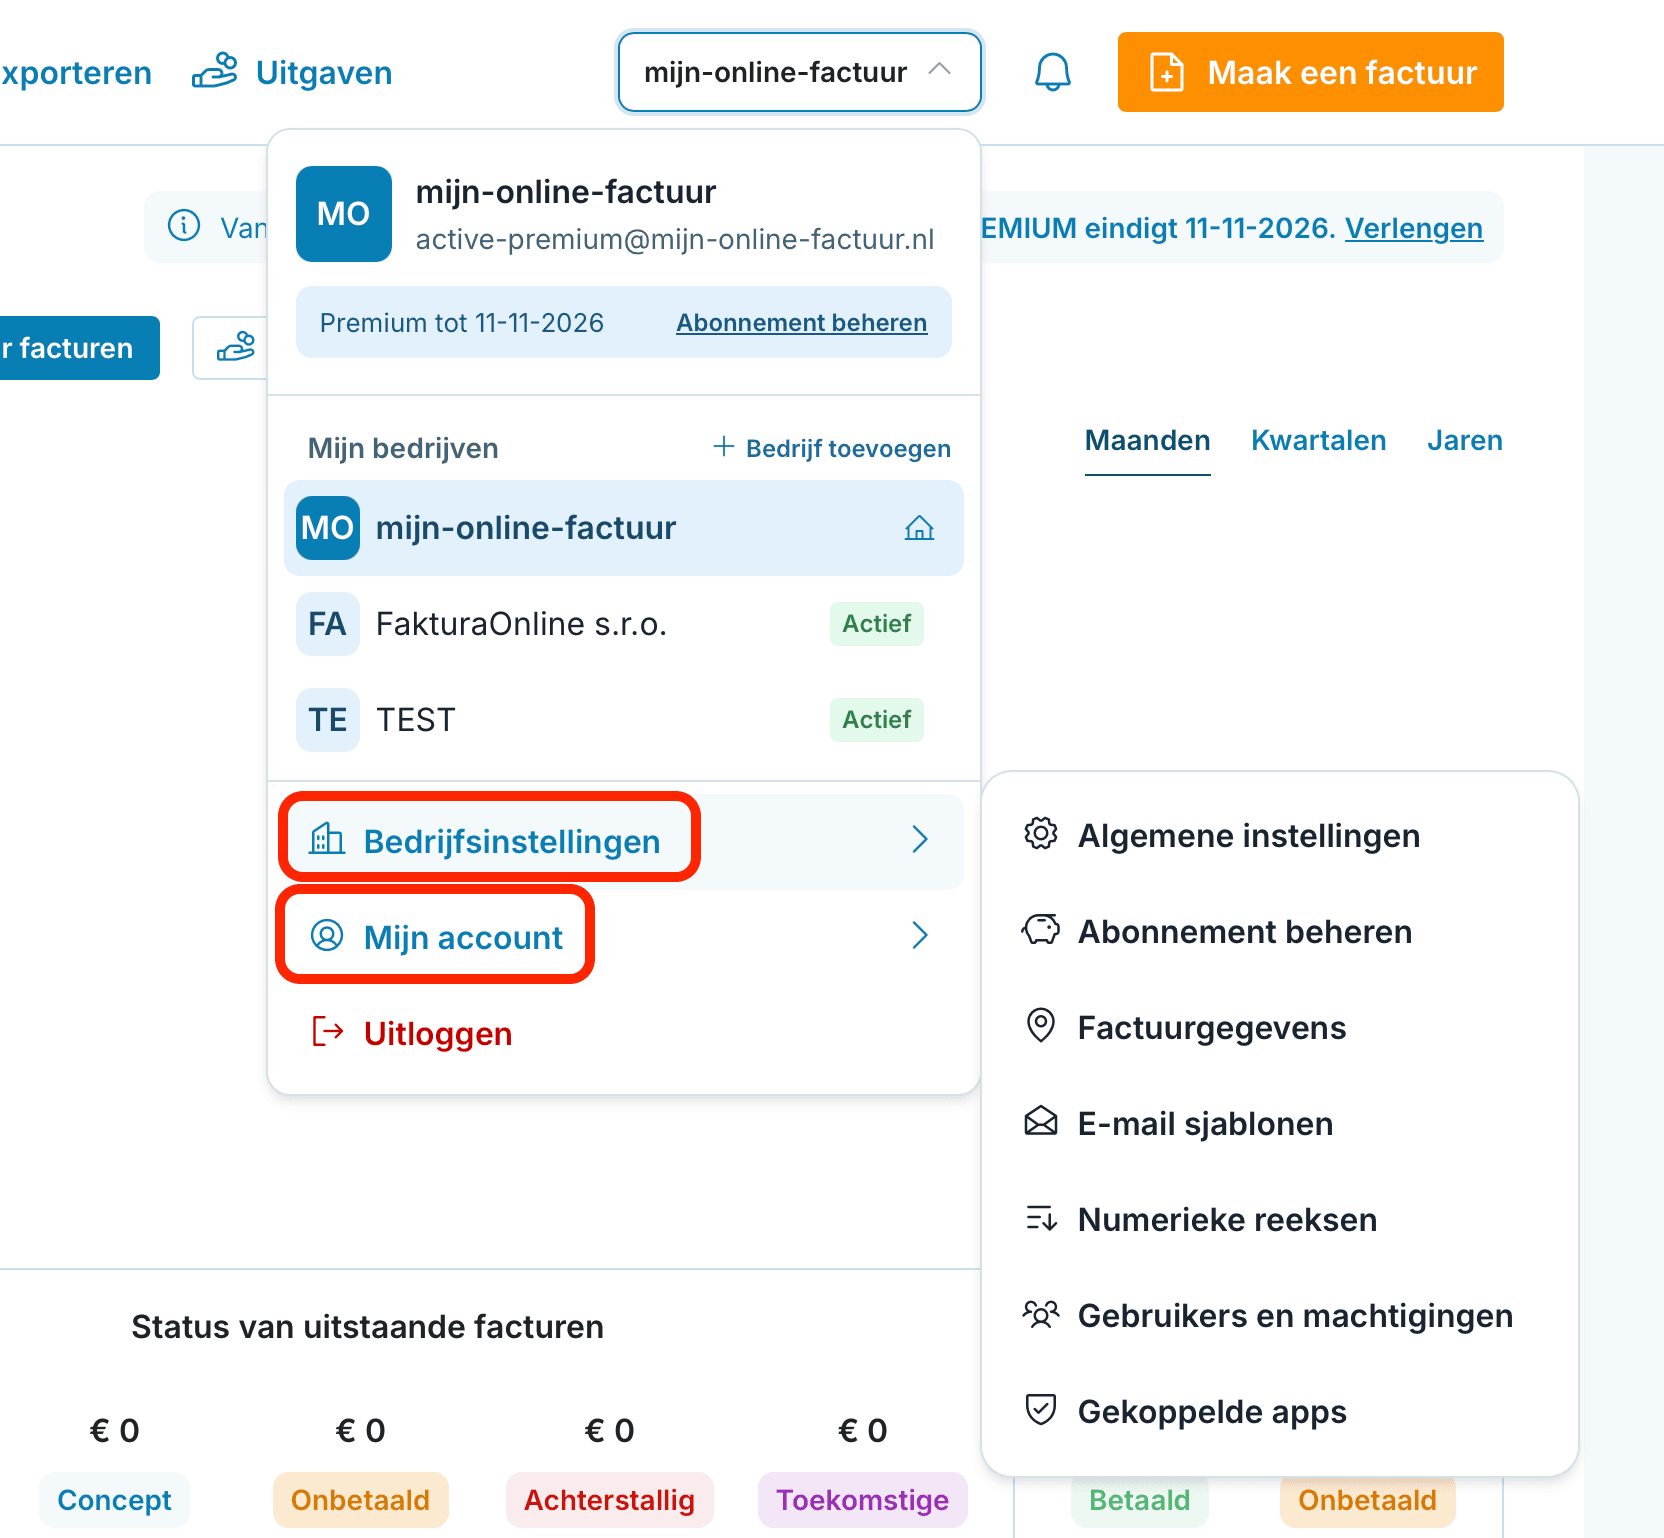Click the document icon on Maak een factuur
Viewport: 1664px width, 1538px height.
point(1167,73)
